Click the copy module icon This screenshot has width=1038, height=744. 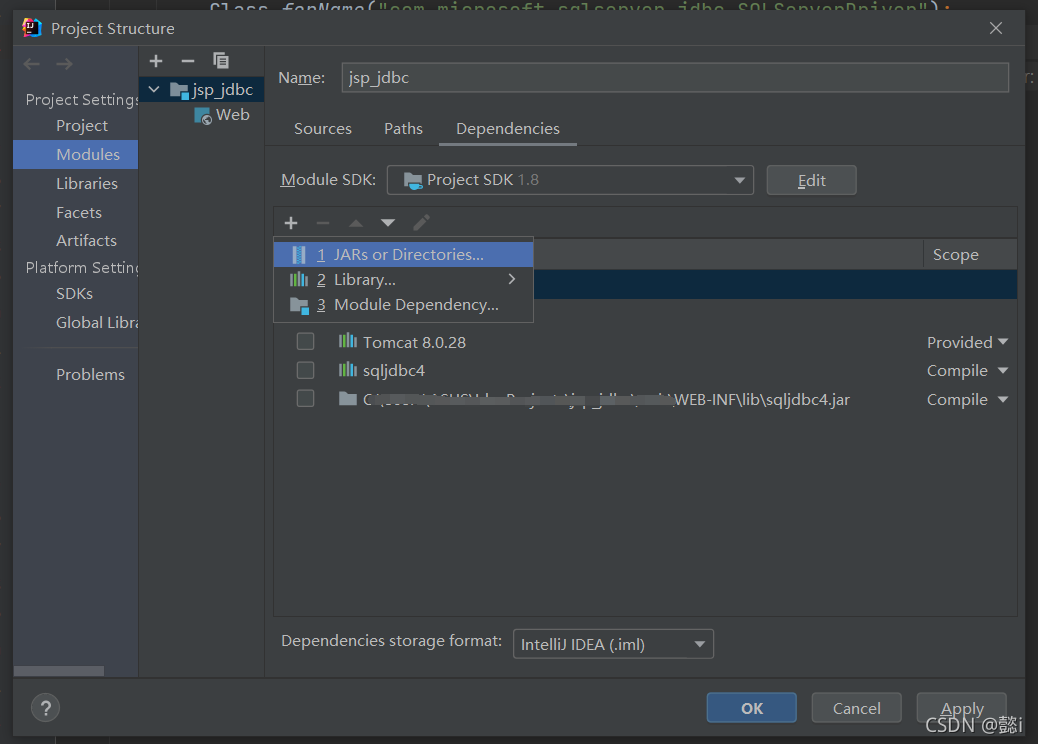tap(221, 61)
